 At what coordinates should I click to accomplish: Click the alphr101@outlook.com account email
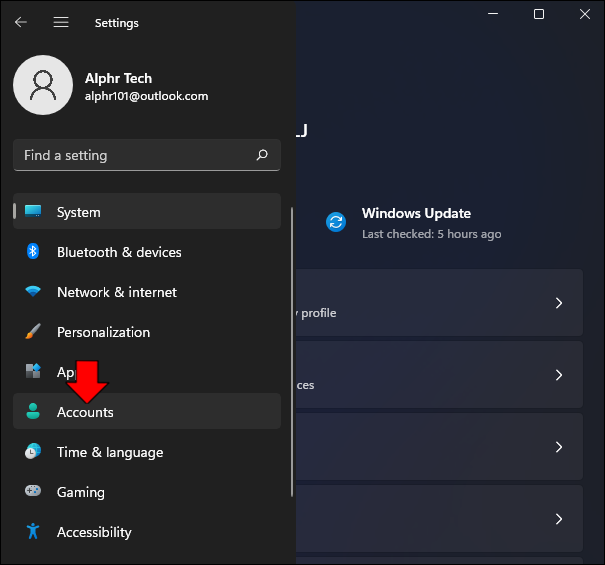point(147,96)
